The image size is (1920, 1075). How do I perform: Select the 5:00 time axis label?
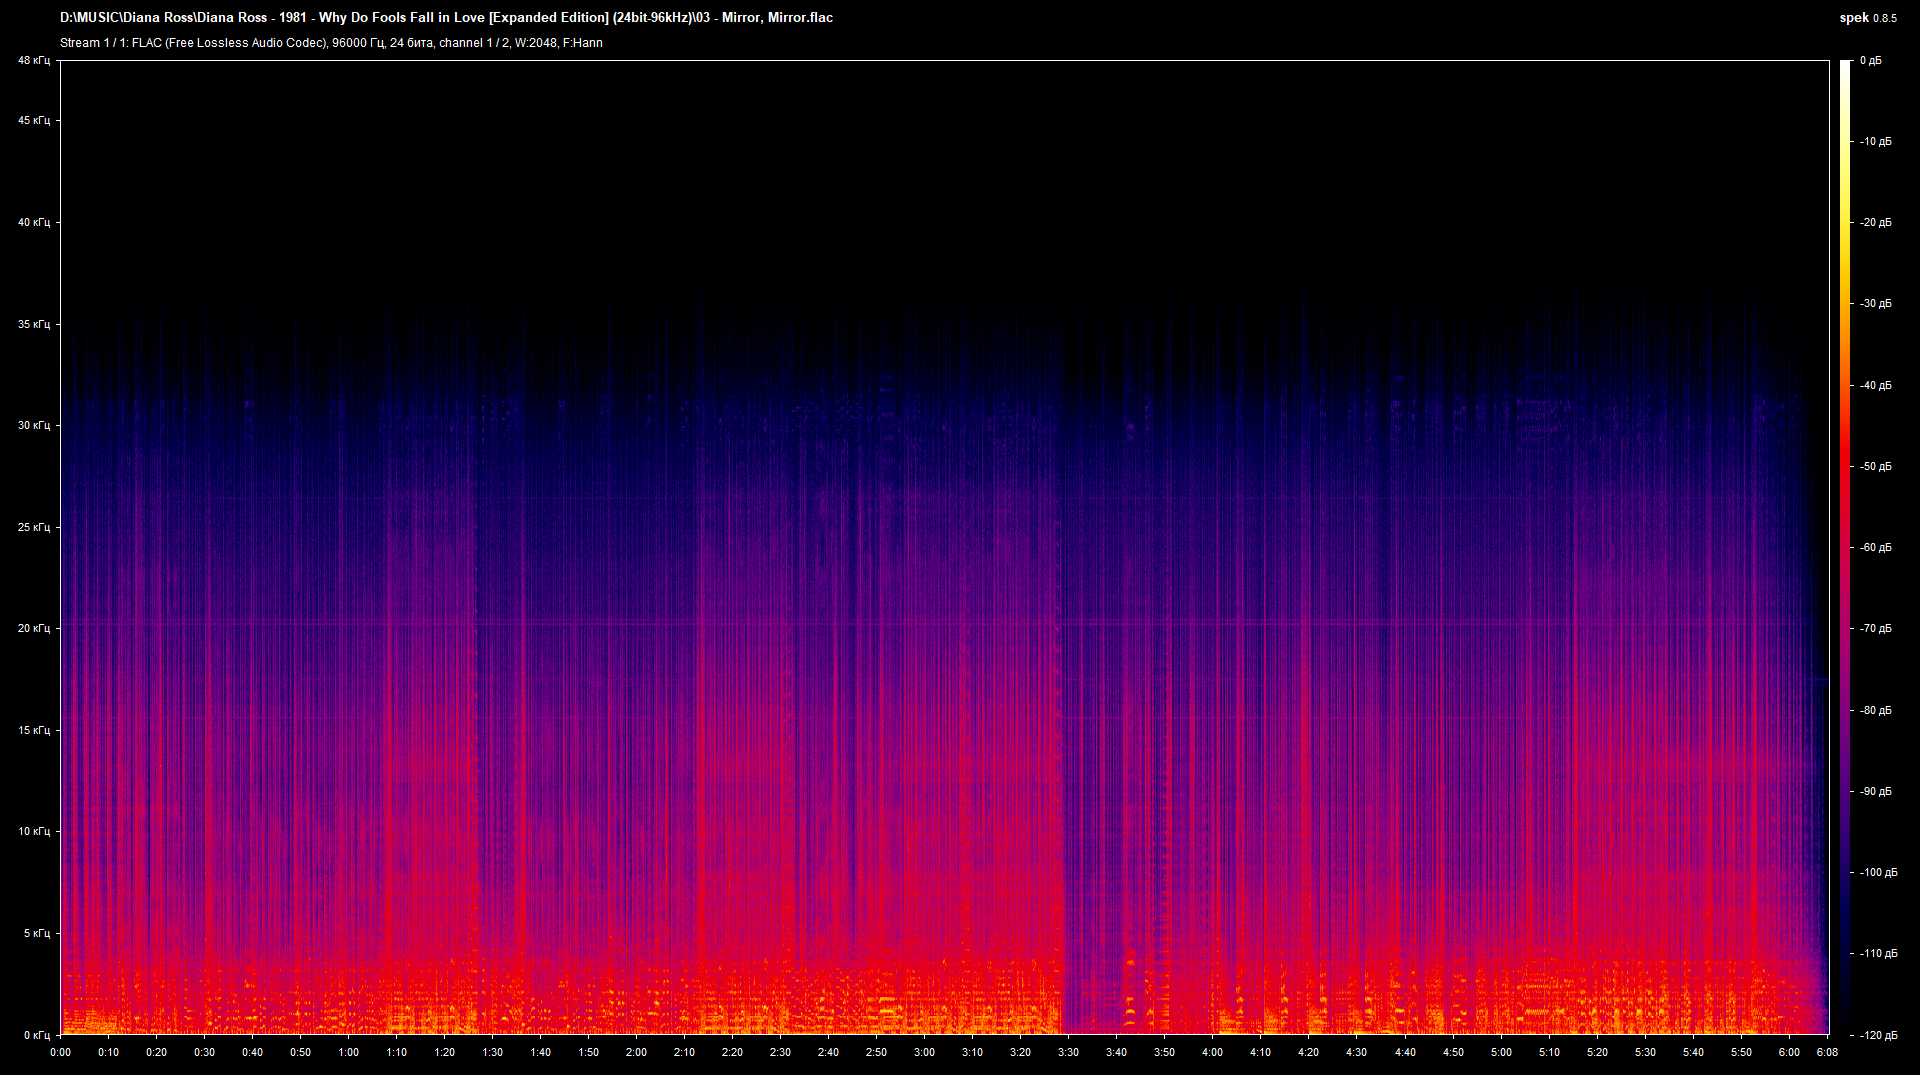tap(1501, 1052)
